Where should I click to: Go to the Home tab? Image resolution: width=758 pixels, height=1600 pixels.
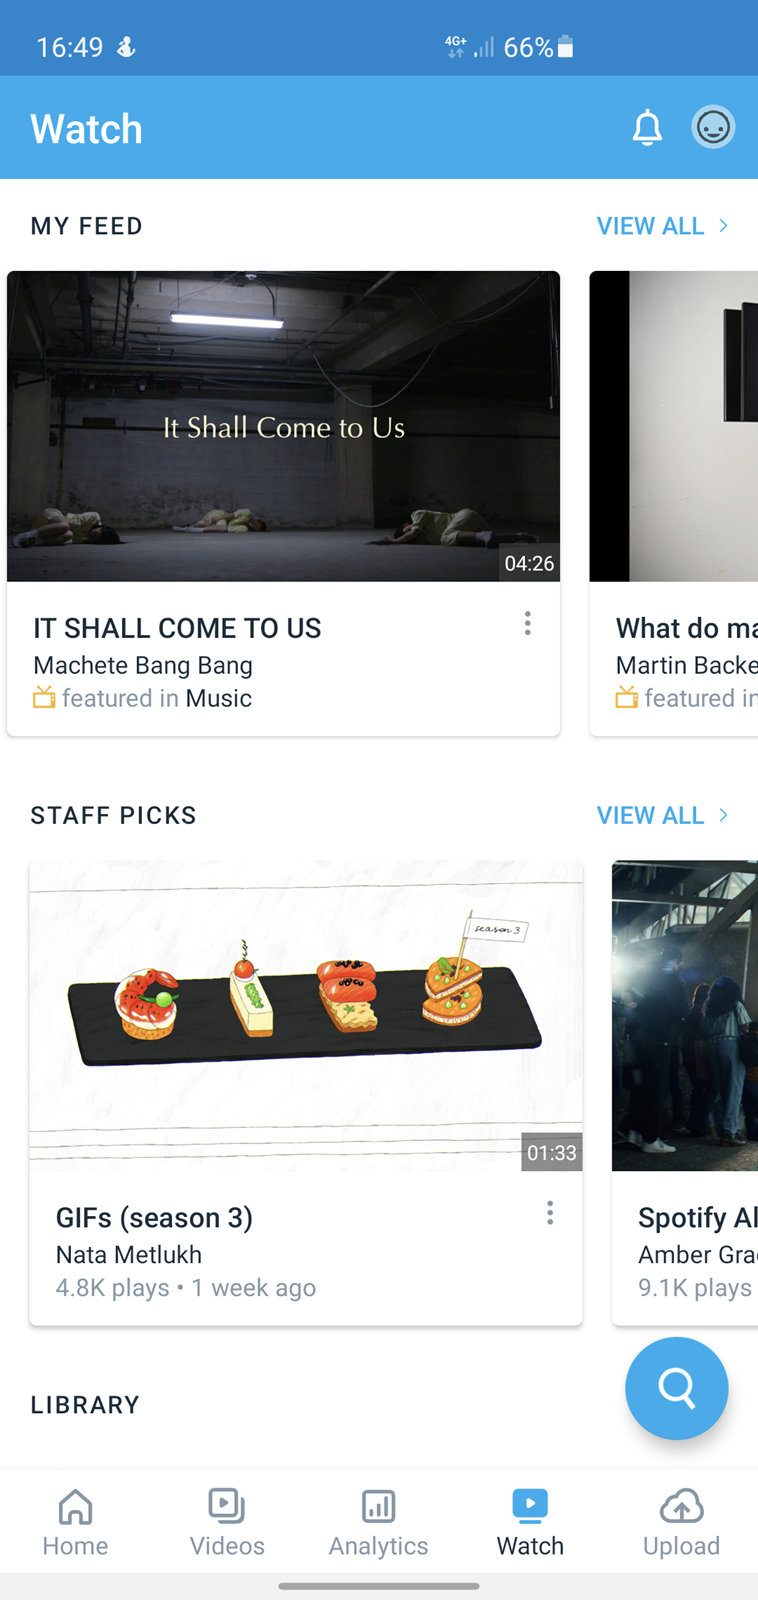coord(75,1523)
